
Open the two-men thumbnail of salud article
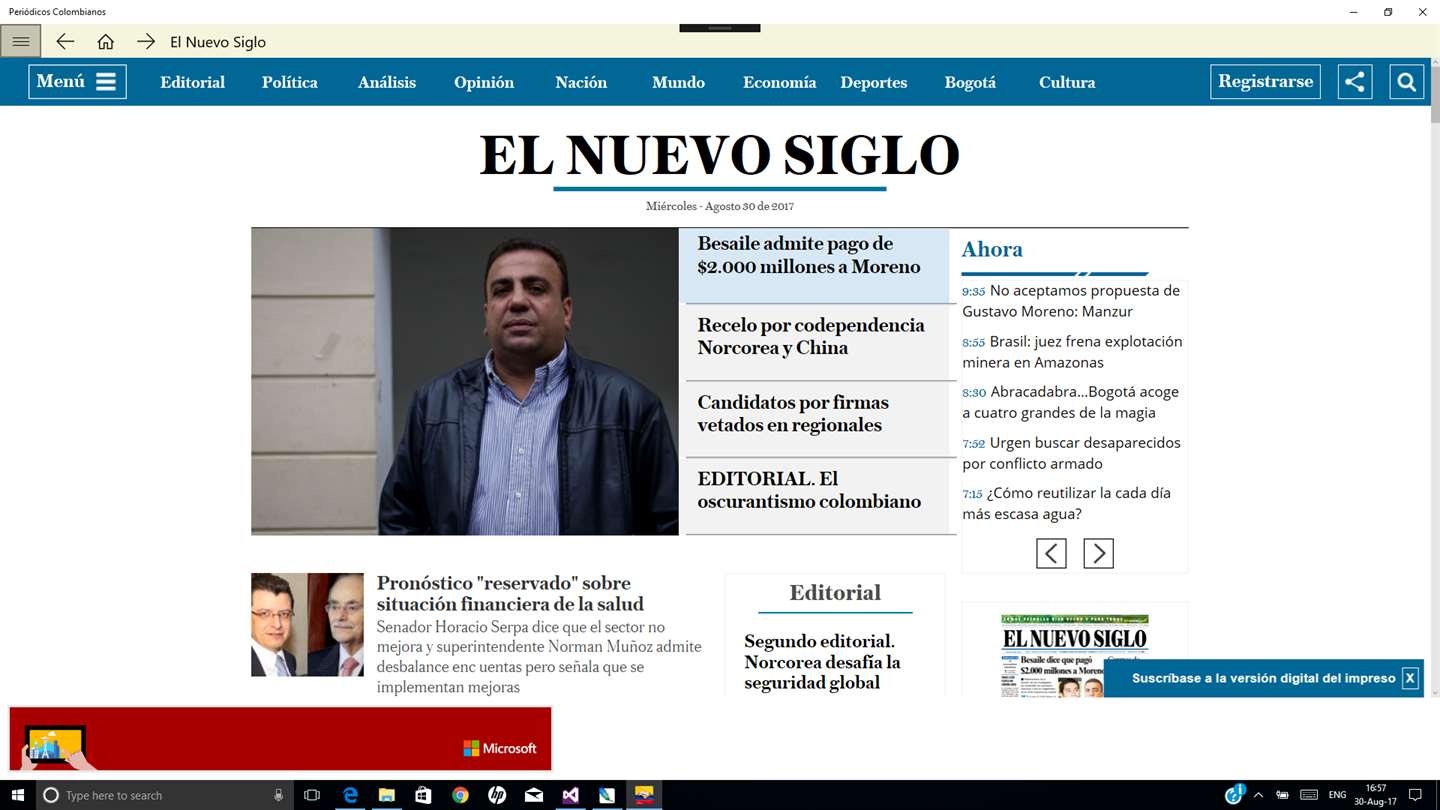307,625
